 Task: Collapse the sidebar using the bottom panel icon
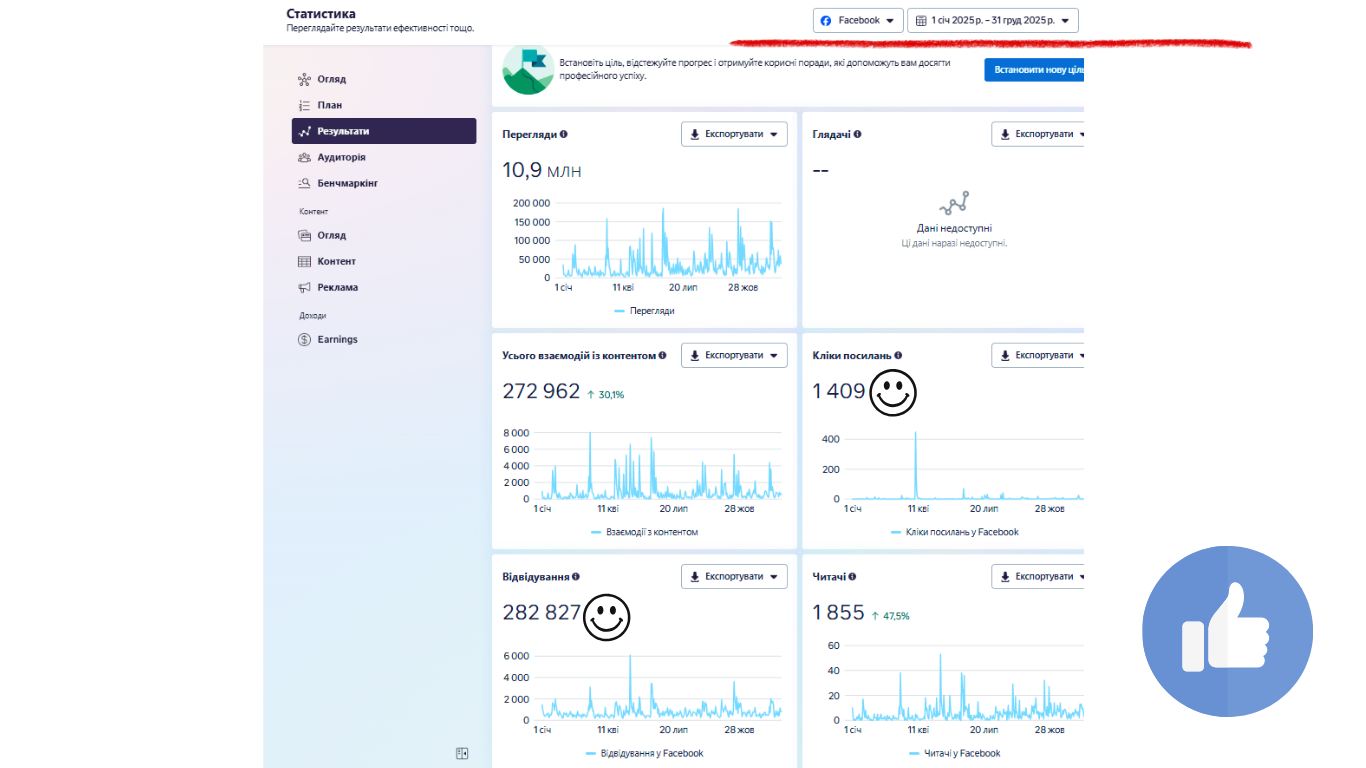pyautogui.click(x=462, y=753)
